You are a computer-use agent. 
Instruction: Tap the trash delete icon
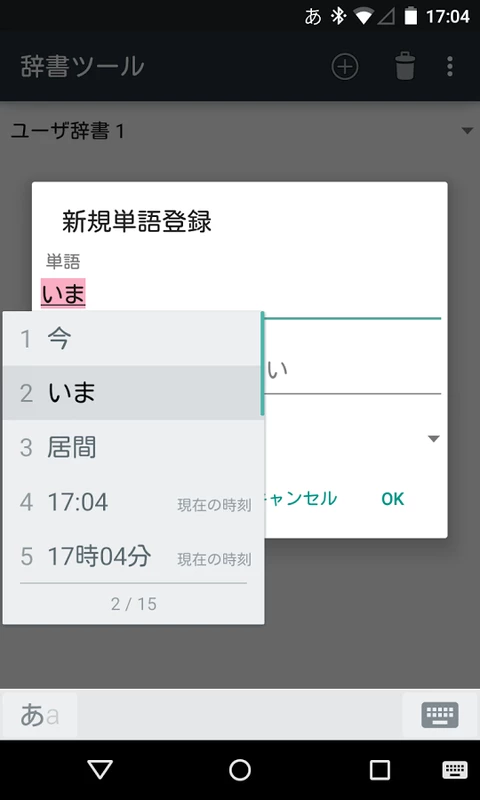tap(405, 66)
